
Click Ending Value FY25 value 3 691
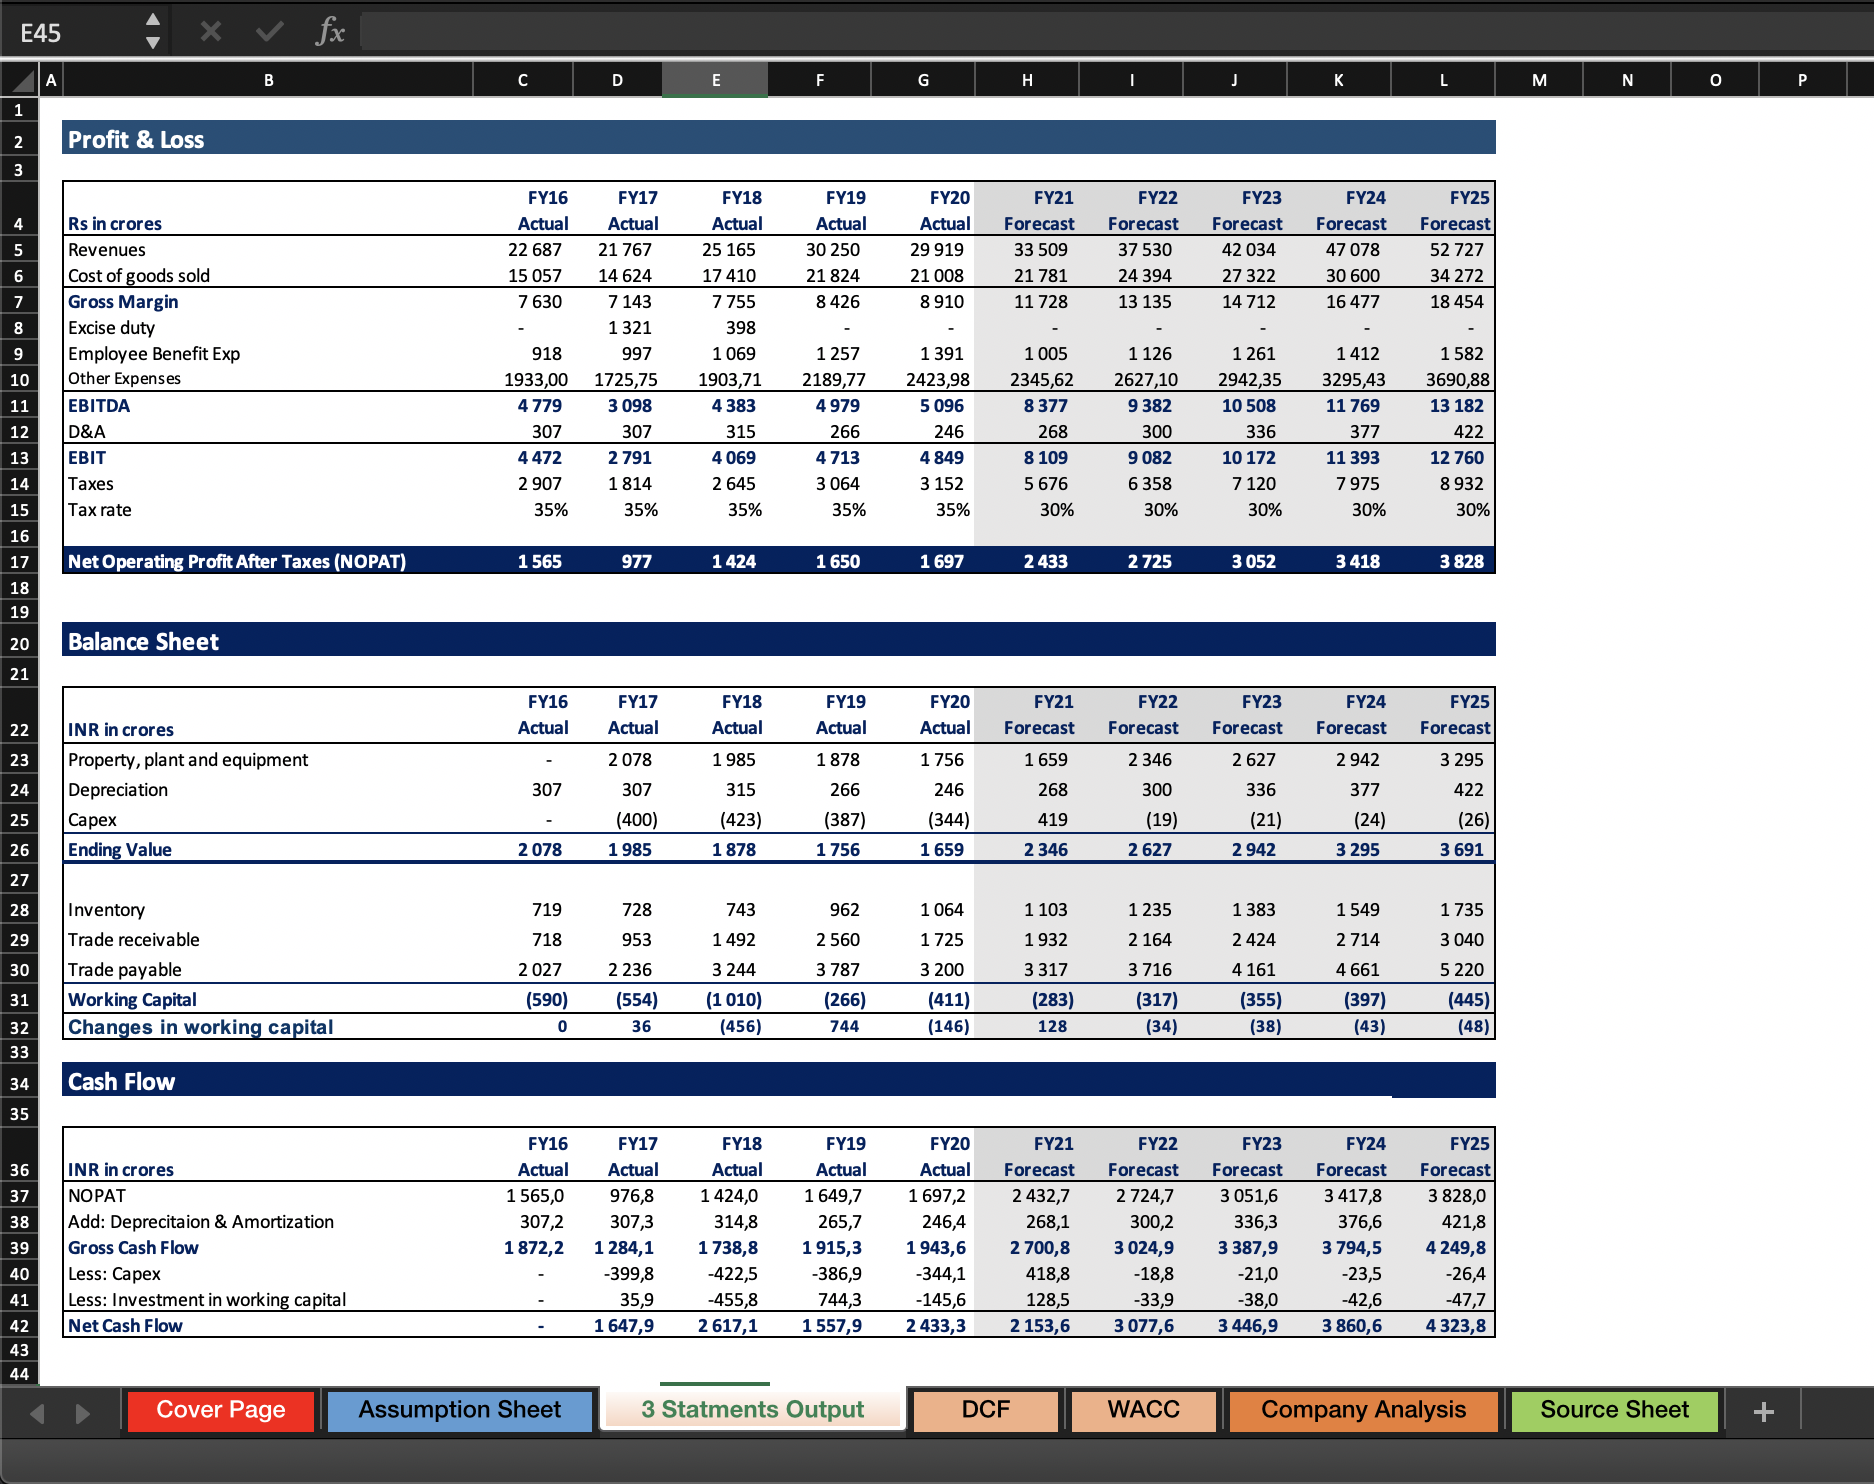click(1462, 850)
